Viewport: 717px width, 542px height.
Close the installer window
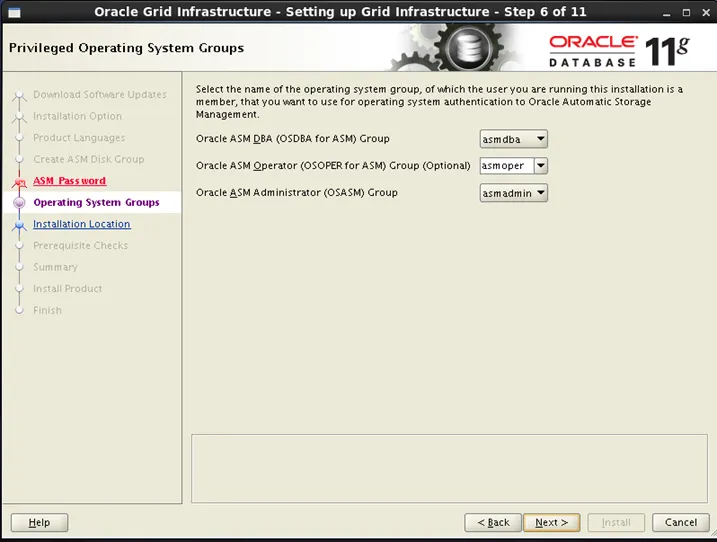(x=706, y=13)
